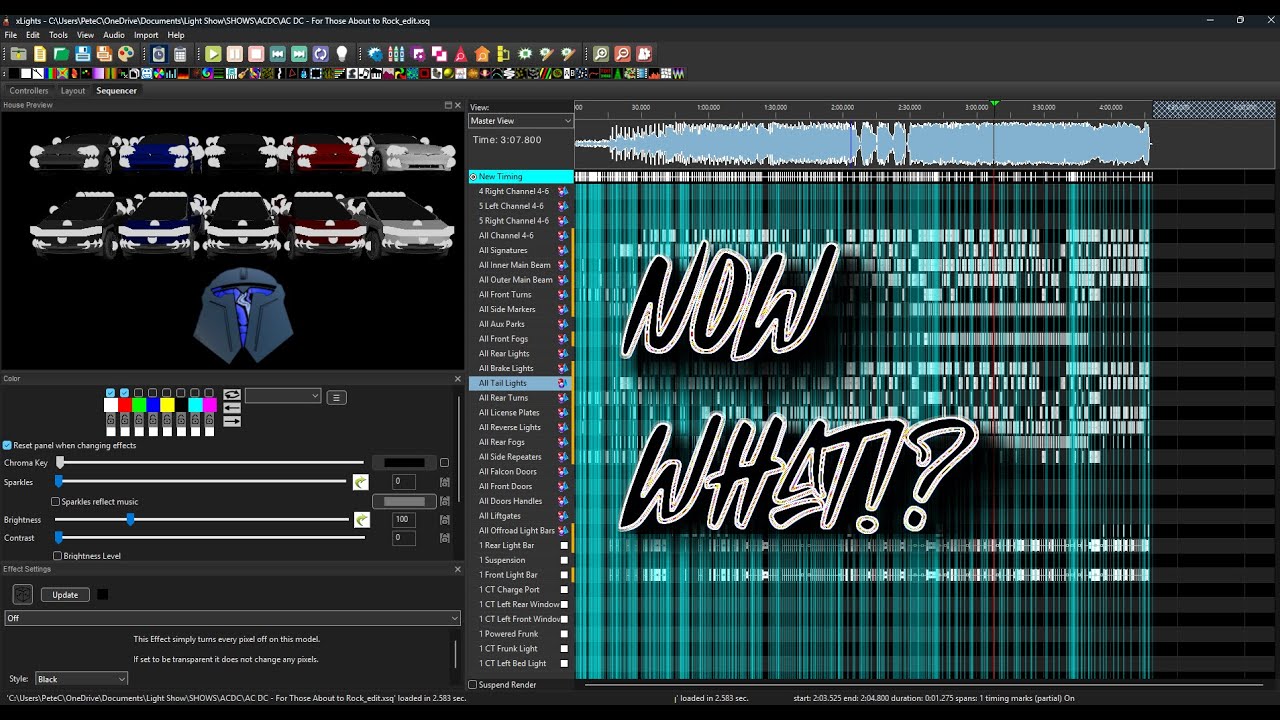Click the gray sparkles color button
Screen dimensions: 1280x720
click(404, 502)
